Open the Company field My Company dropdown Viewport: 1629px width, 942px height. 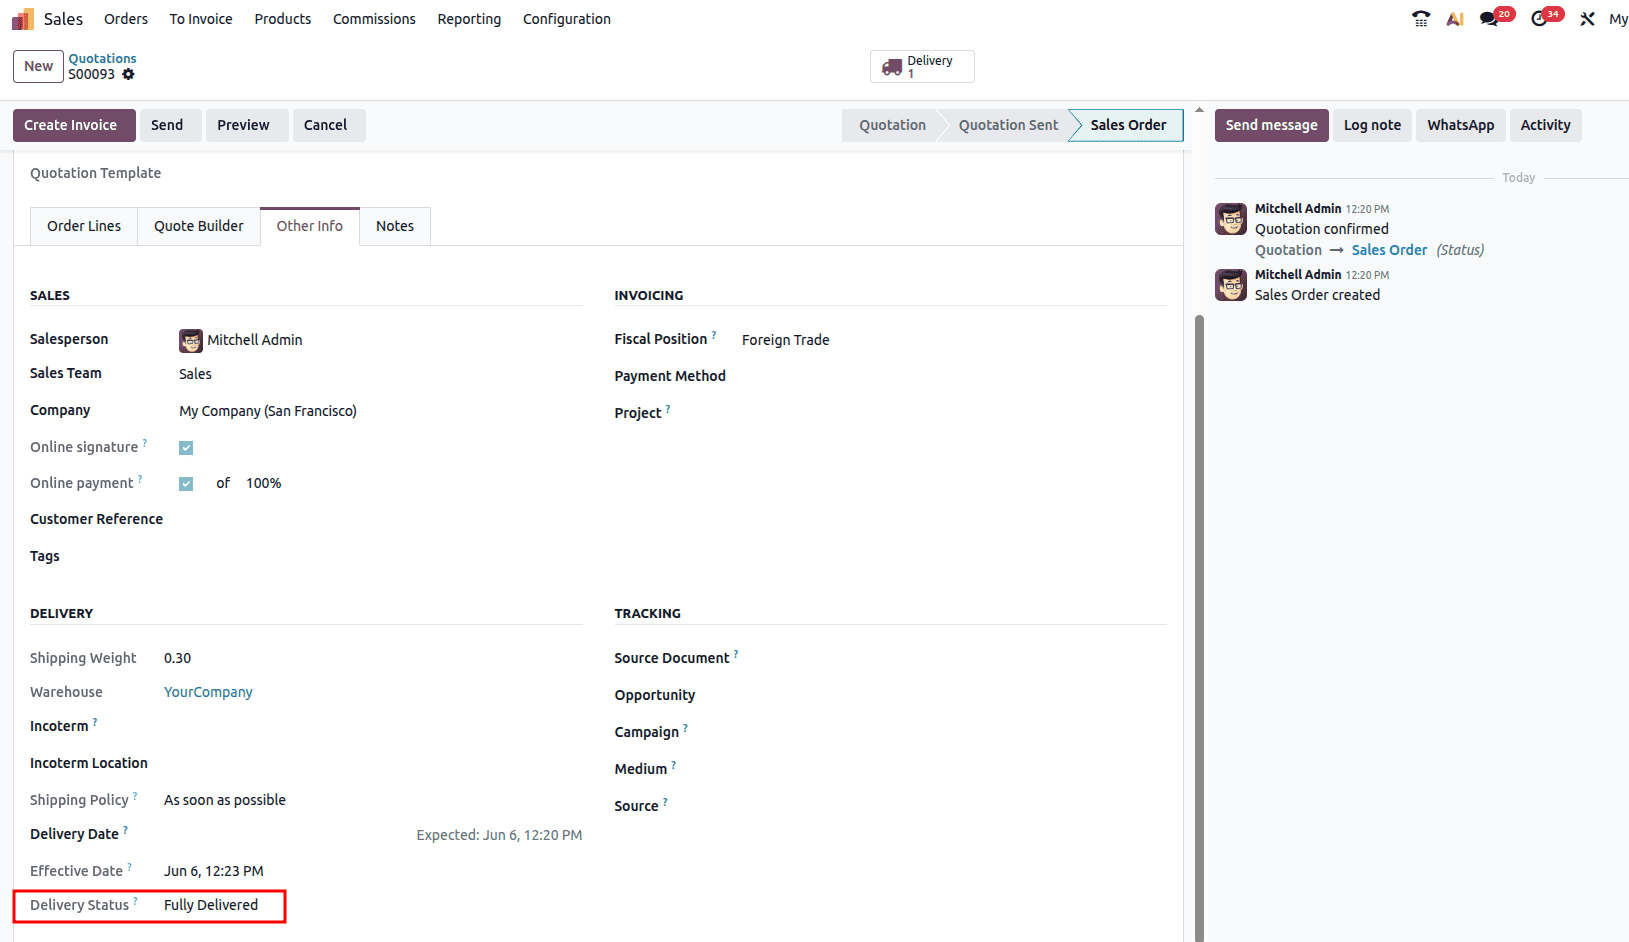coord(380,411)
